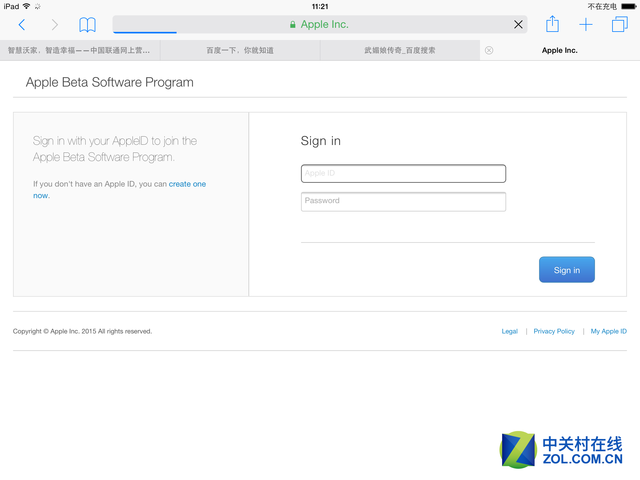Focus the Password input field

coord(403,202)
